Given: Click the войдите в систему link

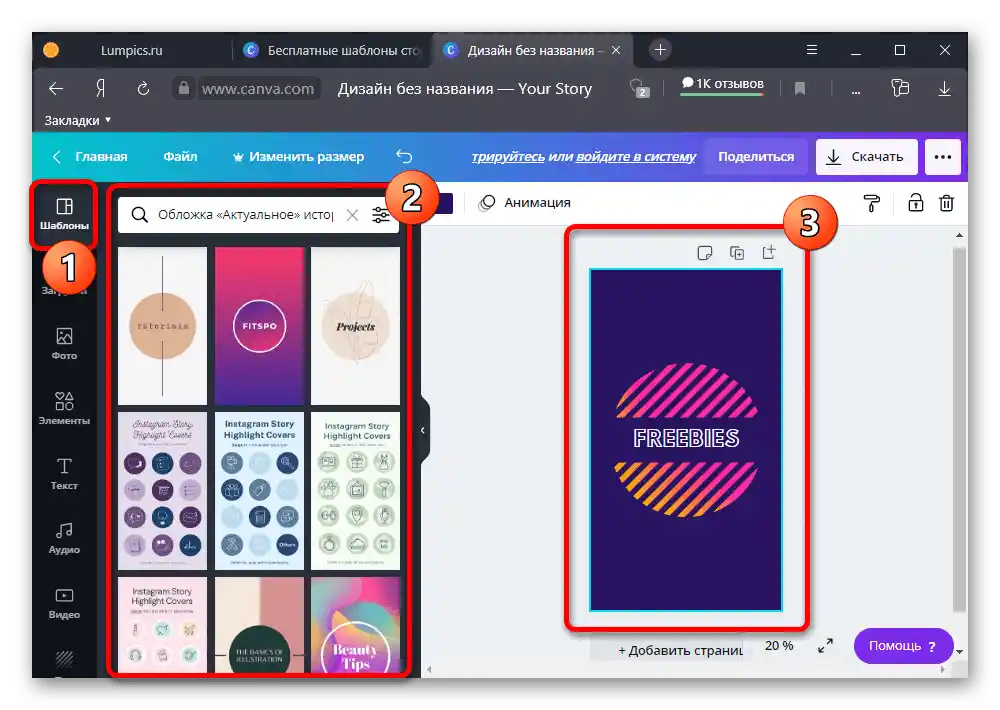Looking at the screenshot, I should point(636,157).
